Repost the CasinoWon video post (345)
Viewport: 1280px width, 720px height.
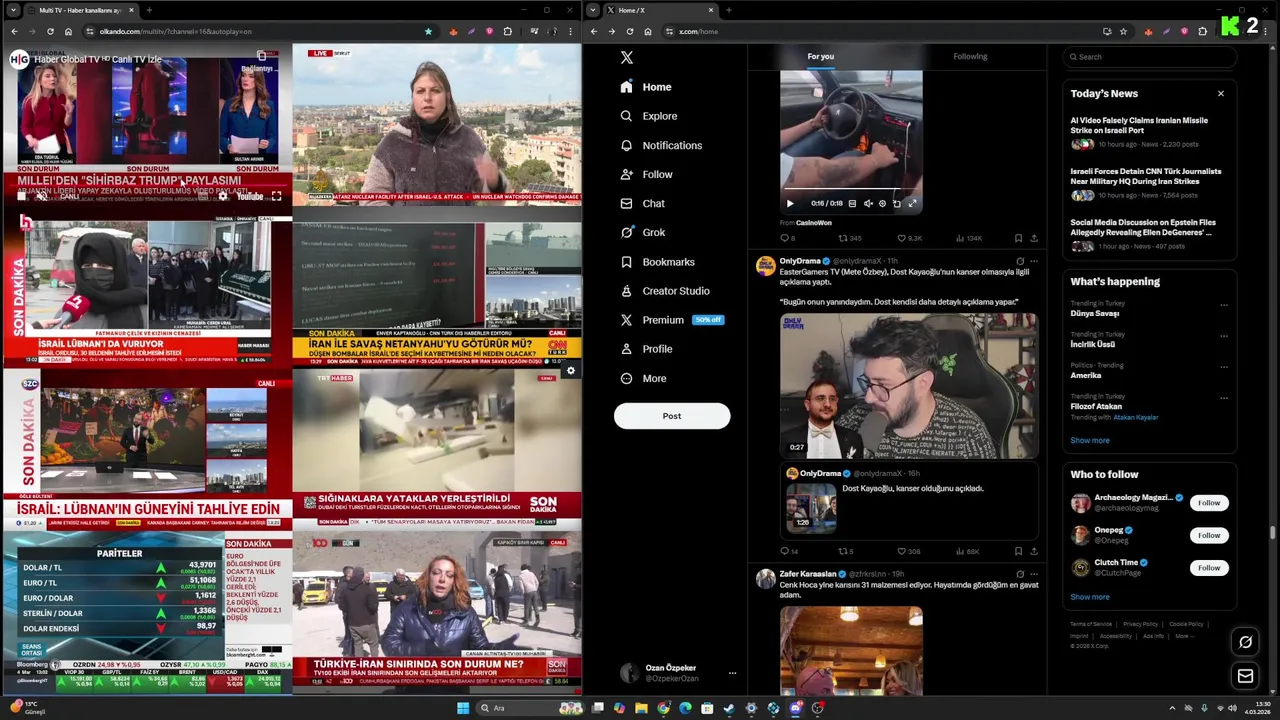(850, 238)
